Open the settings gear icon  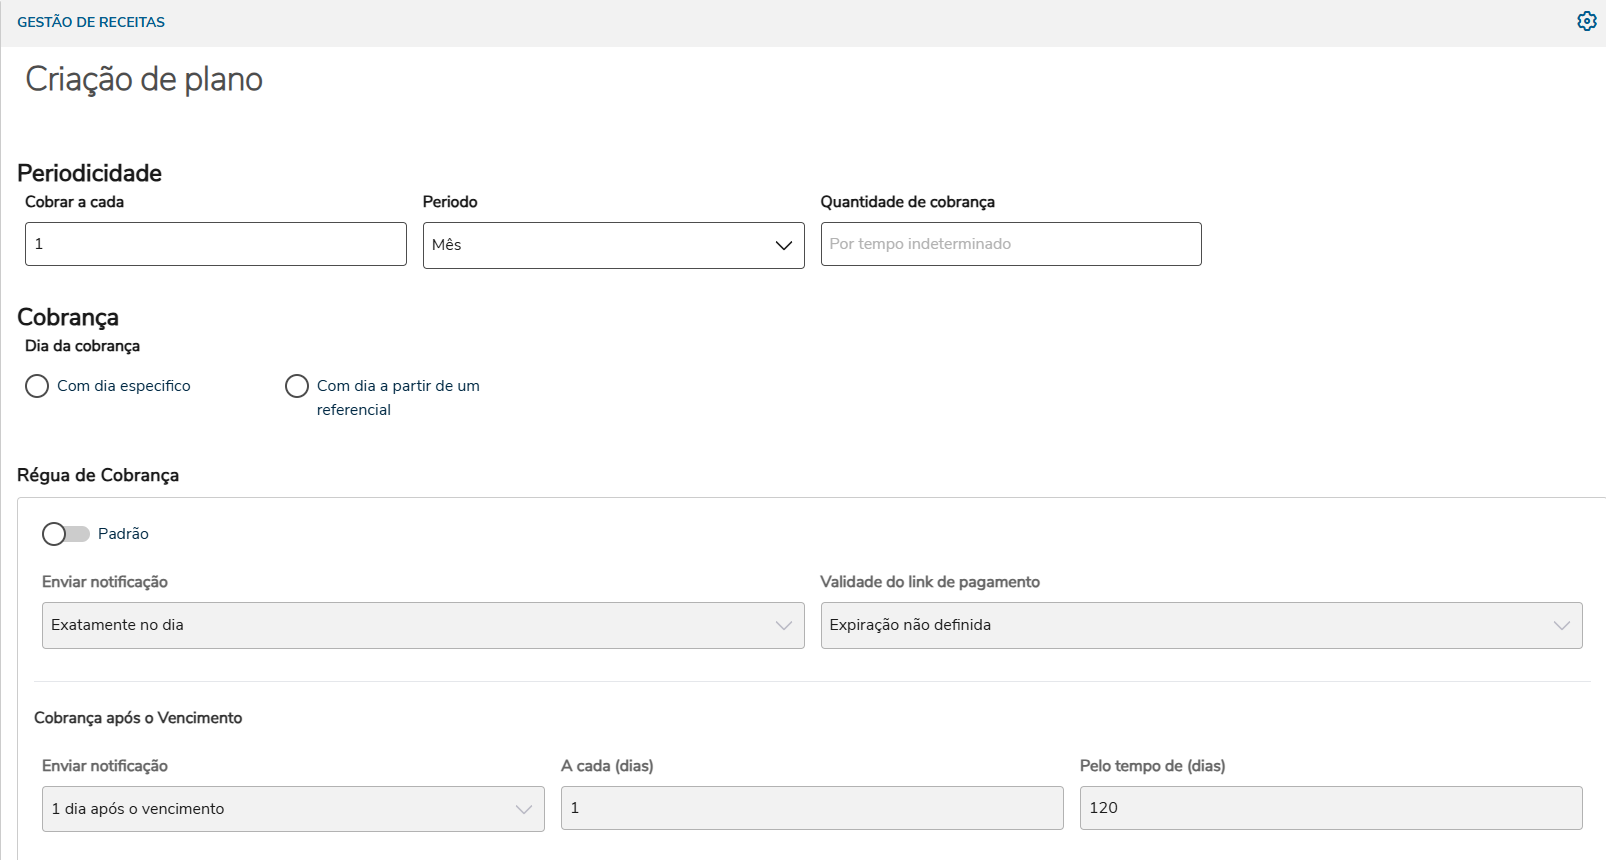click(x=1586, y=21)
